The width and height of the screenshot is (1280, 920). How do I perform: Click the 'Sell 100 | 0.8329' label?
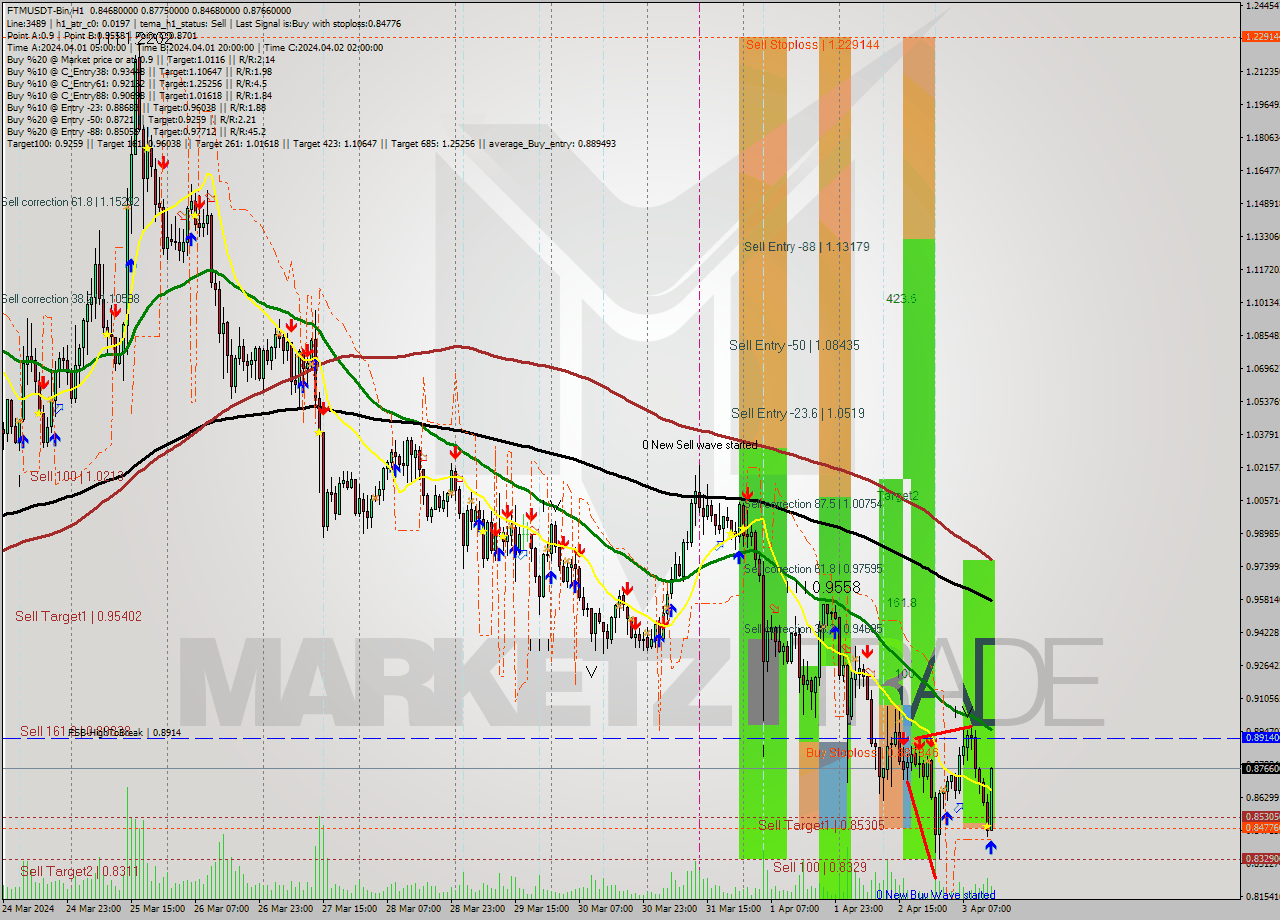[820, 867]
